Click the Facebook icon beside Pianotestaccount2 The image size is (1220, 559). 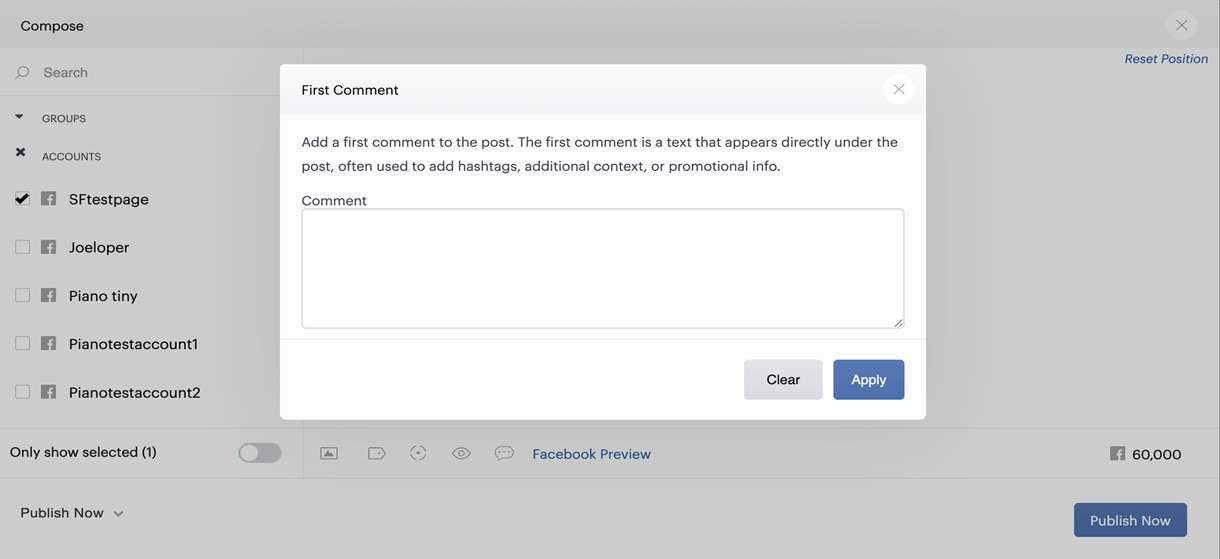(x=48, y=392)
